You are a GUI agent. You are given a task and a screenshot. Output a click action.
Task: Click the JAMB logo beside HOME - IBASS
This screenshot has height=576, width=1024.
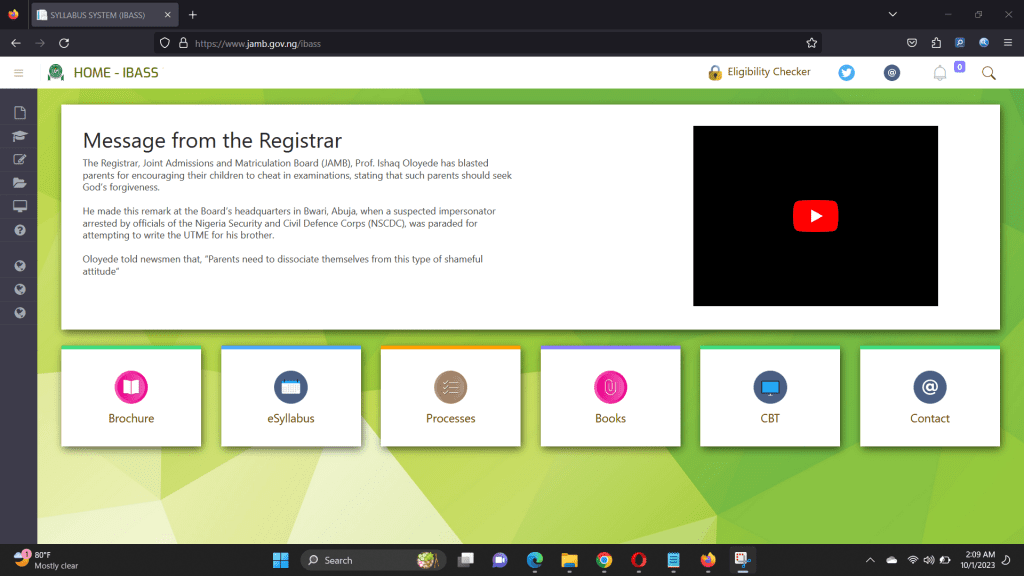56,72
